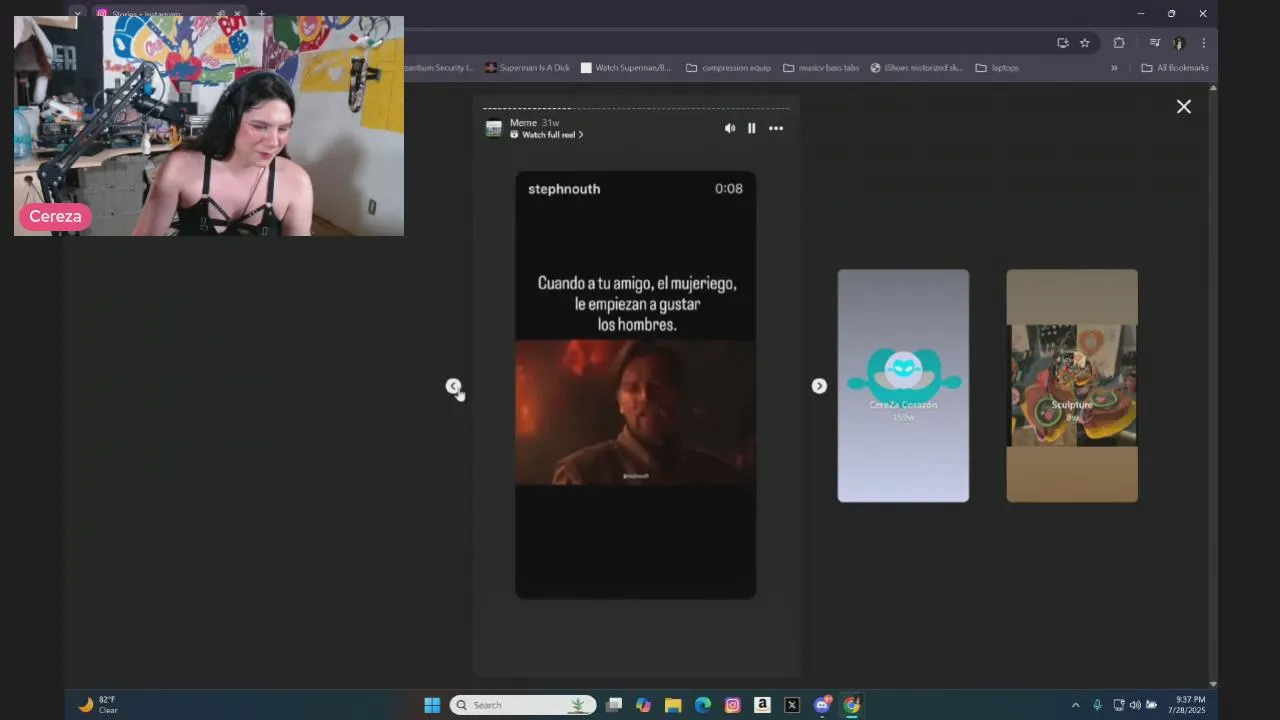
Task: Open a new browser tab
Action: 261,14
